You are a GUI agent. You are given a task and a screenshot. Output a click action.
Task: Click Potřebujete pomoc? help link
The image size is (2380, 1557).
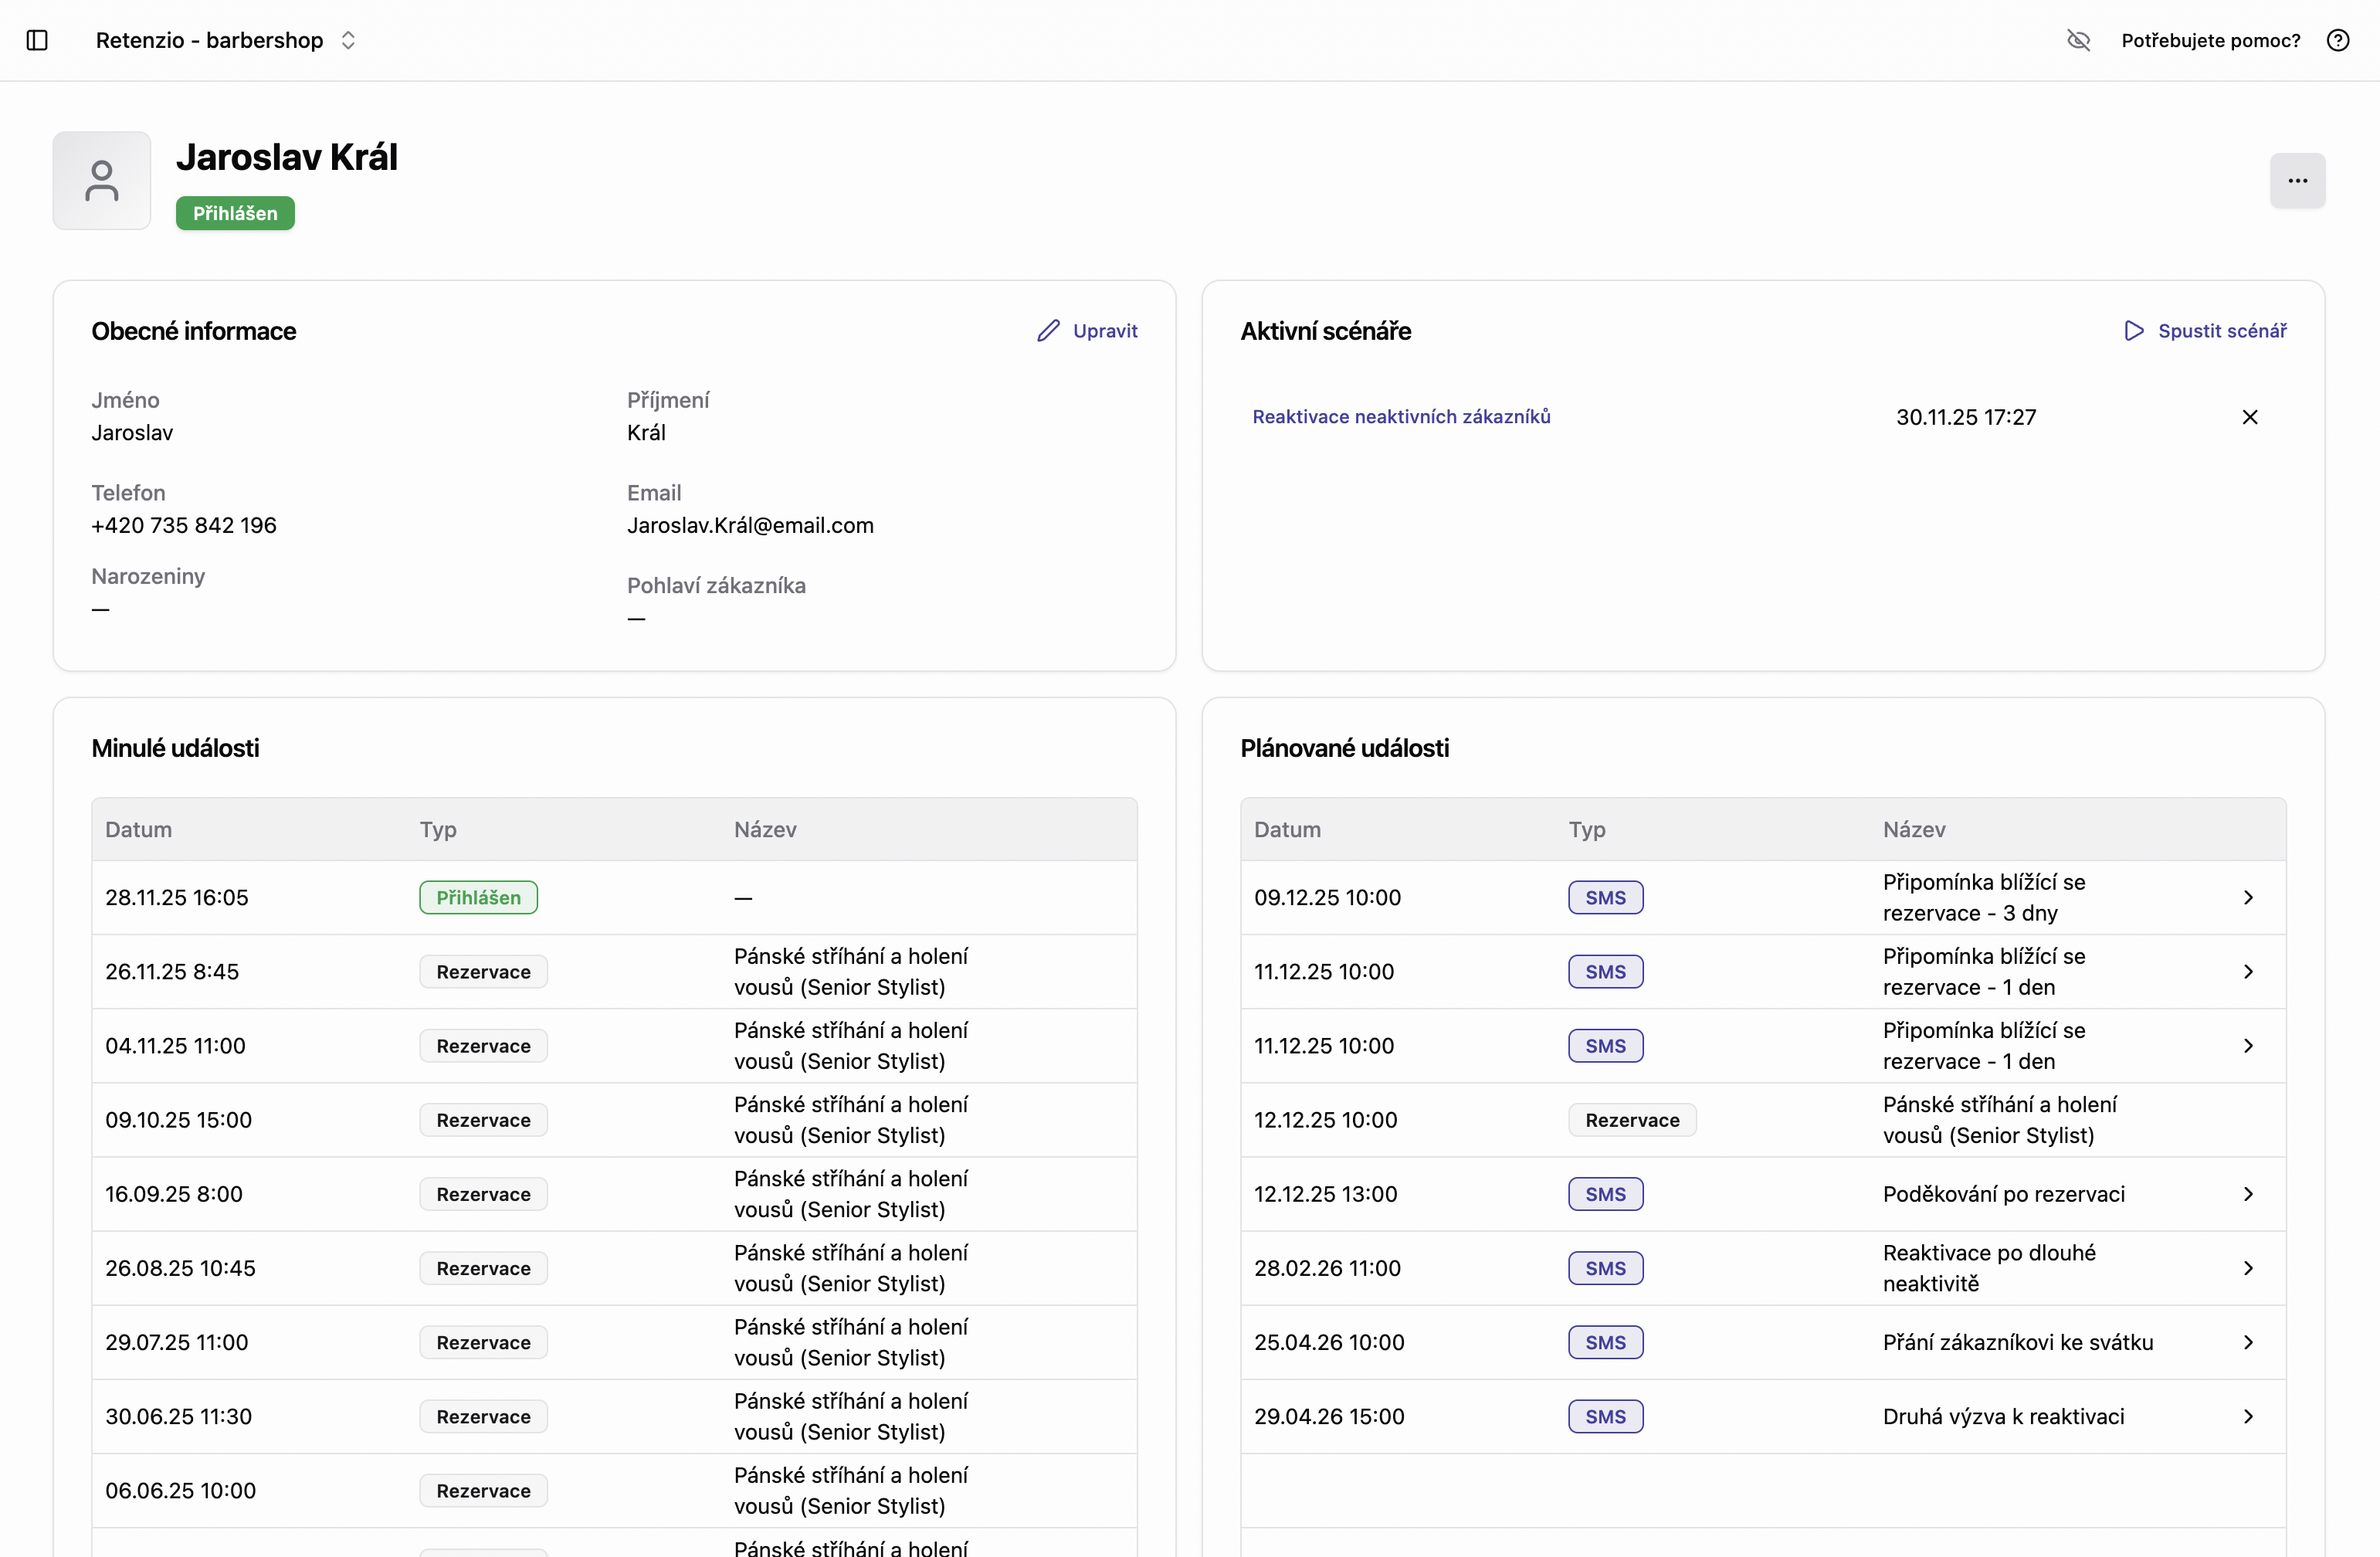pos(2210,40)
